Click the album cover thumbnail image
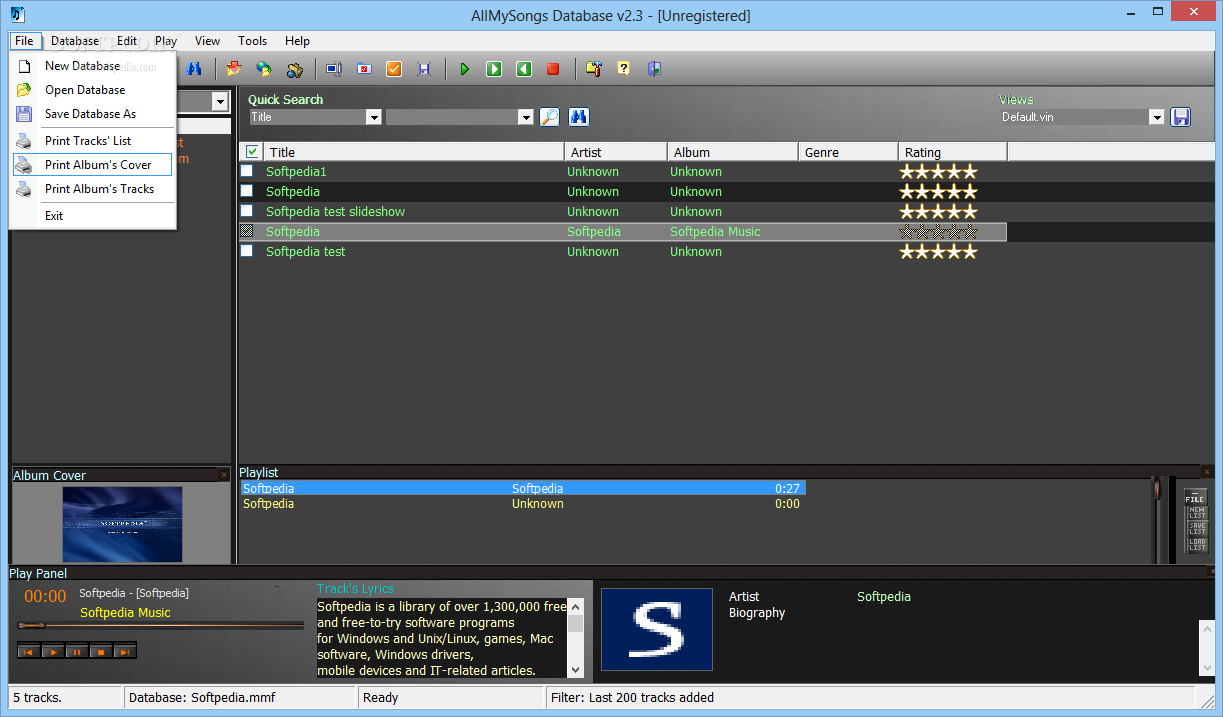The image size is (1223, 717). coord(122,524)
